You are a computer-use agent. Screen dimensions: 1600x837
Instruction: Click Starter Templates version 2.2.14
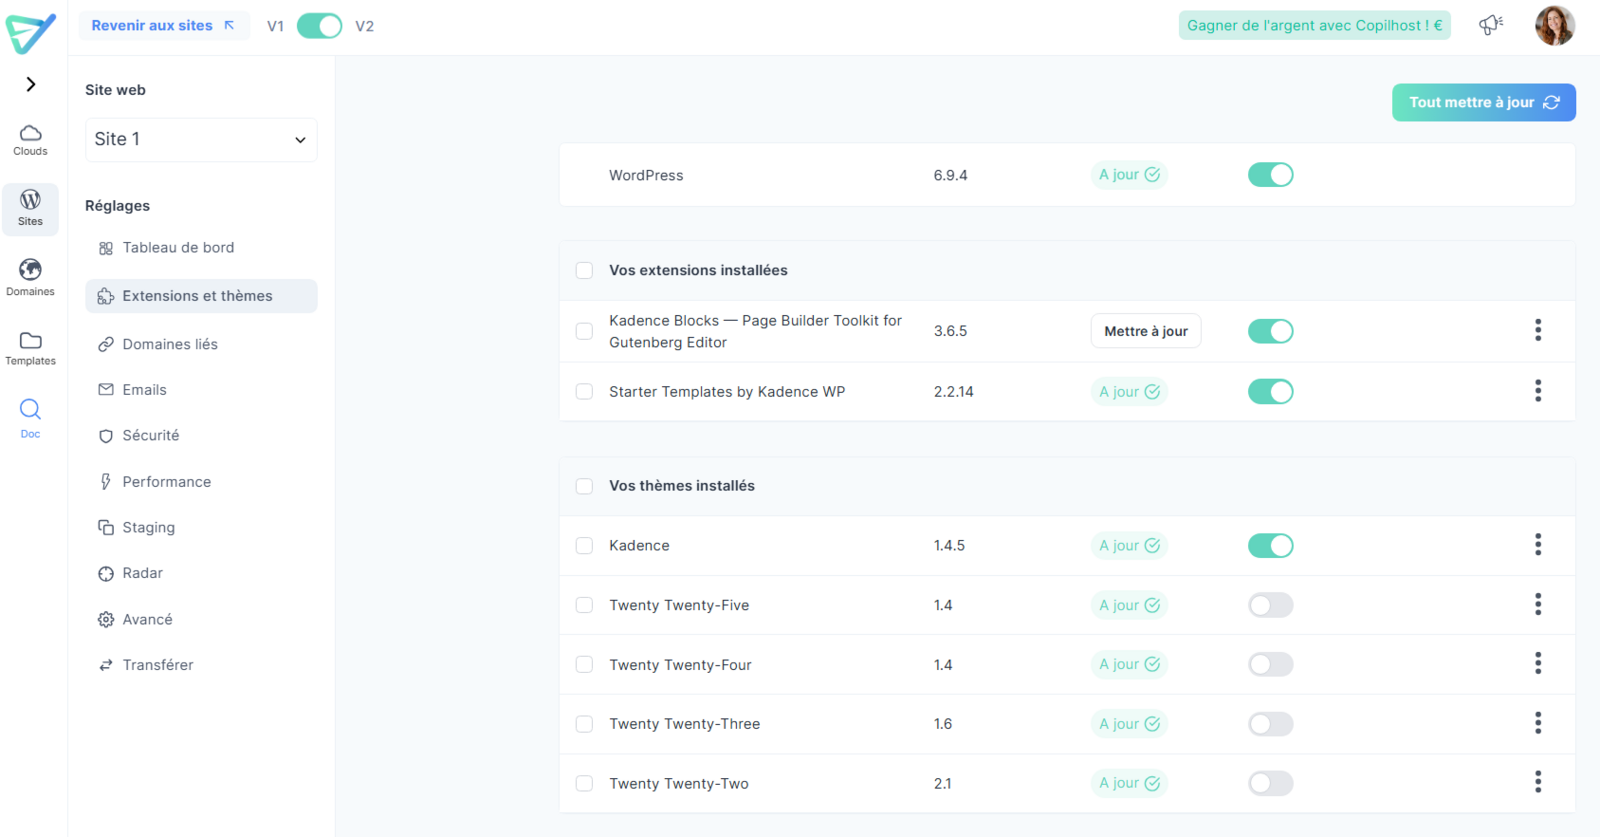tap(953, 392)
